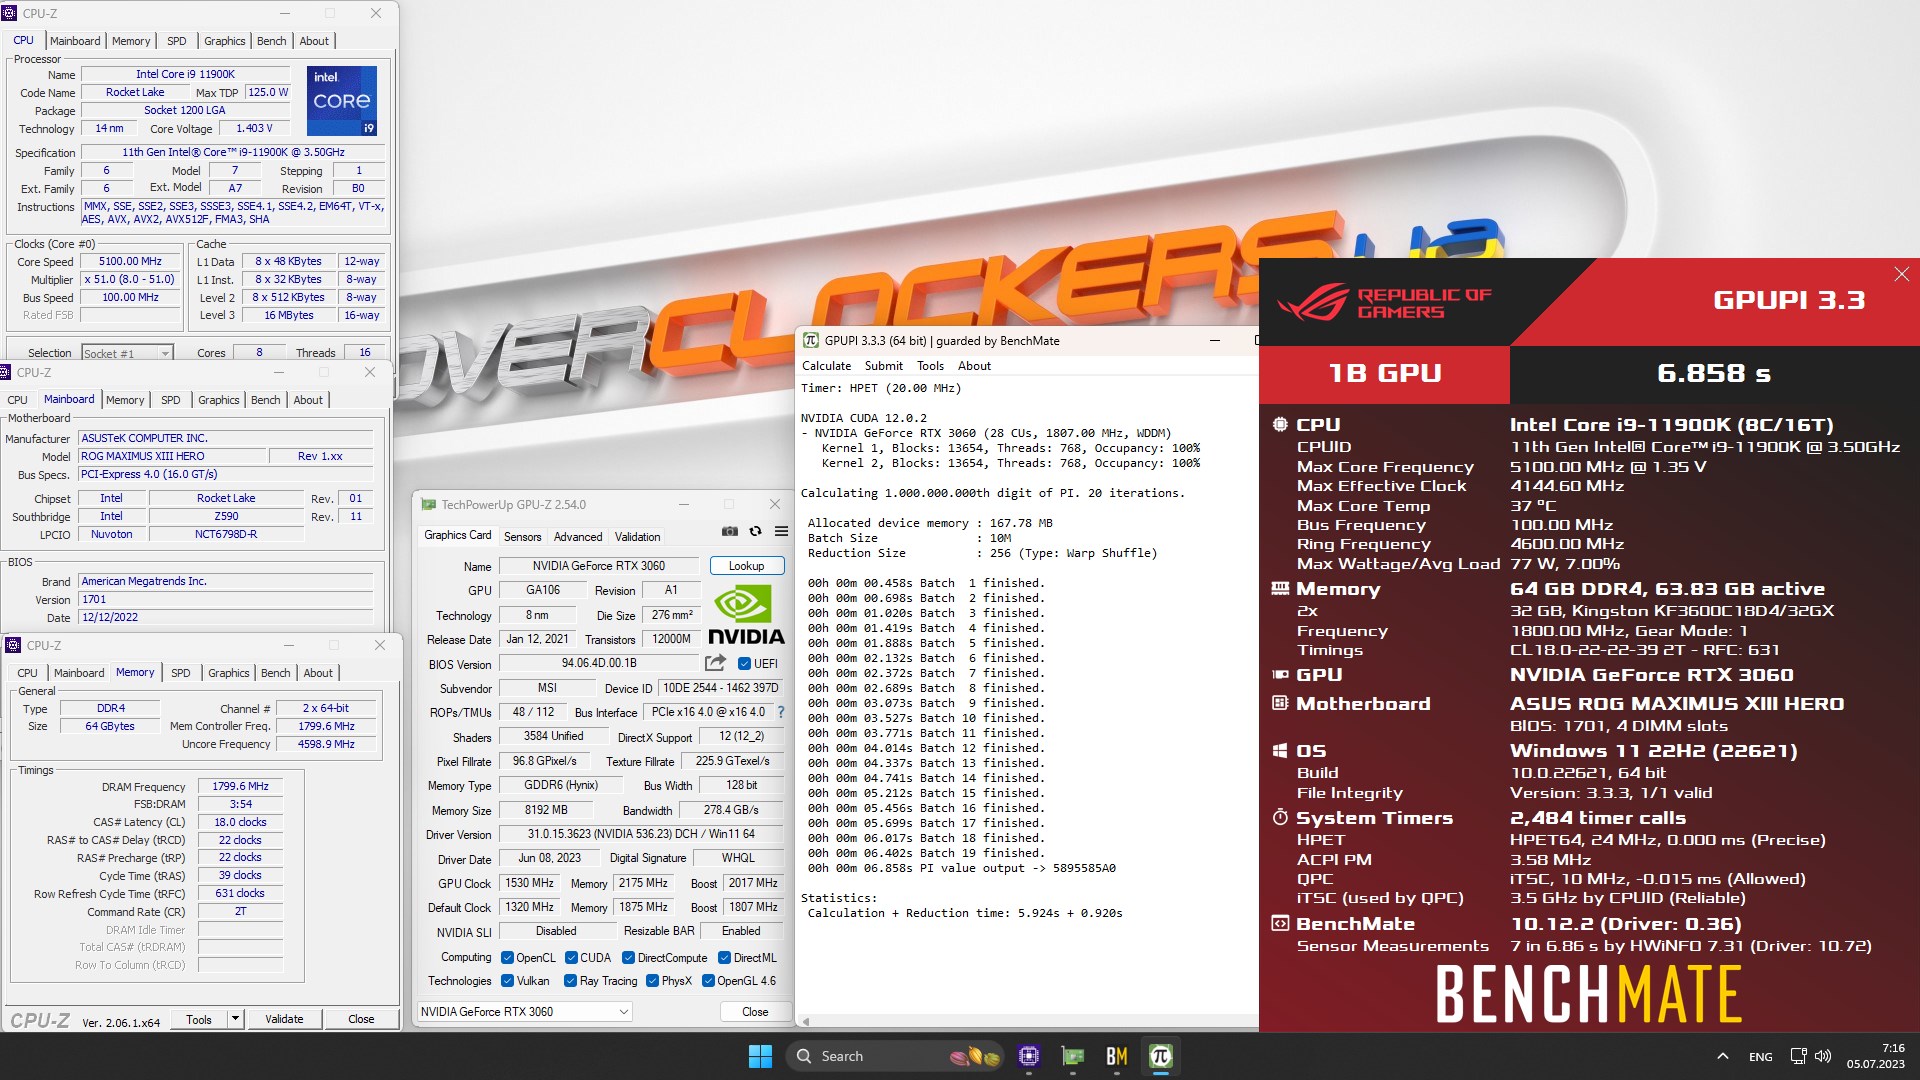
Task: Switch to the Advanced tab in GPU-Z
Action: click(578, 537)
